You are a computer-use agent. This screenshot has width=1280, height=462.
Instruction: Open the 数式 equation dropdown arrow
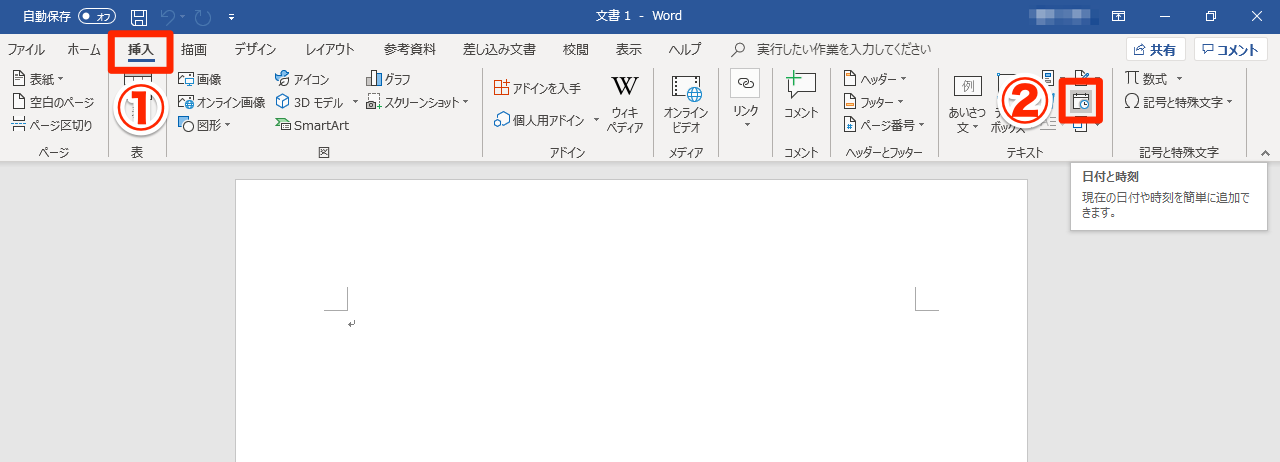click(1179, 78)
